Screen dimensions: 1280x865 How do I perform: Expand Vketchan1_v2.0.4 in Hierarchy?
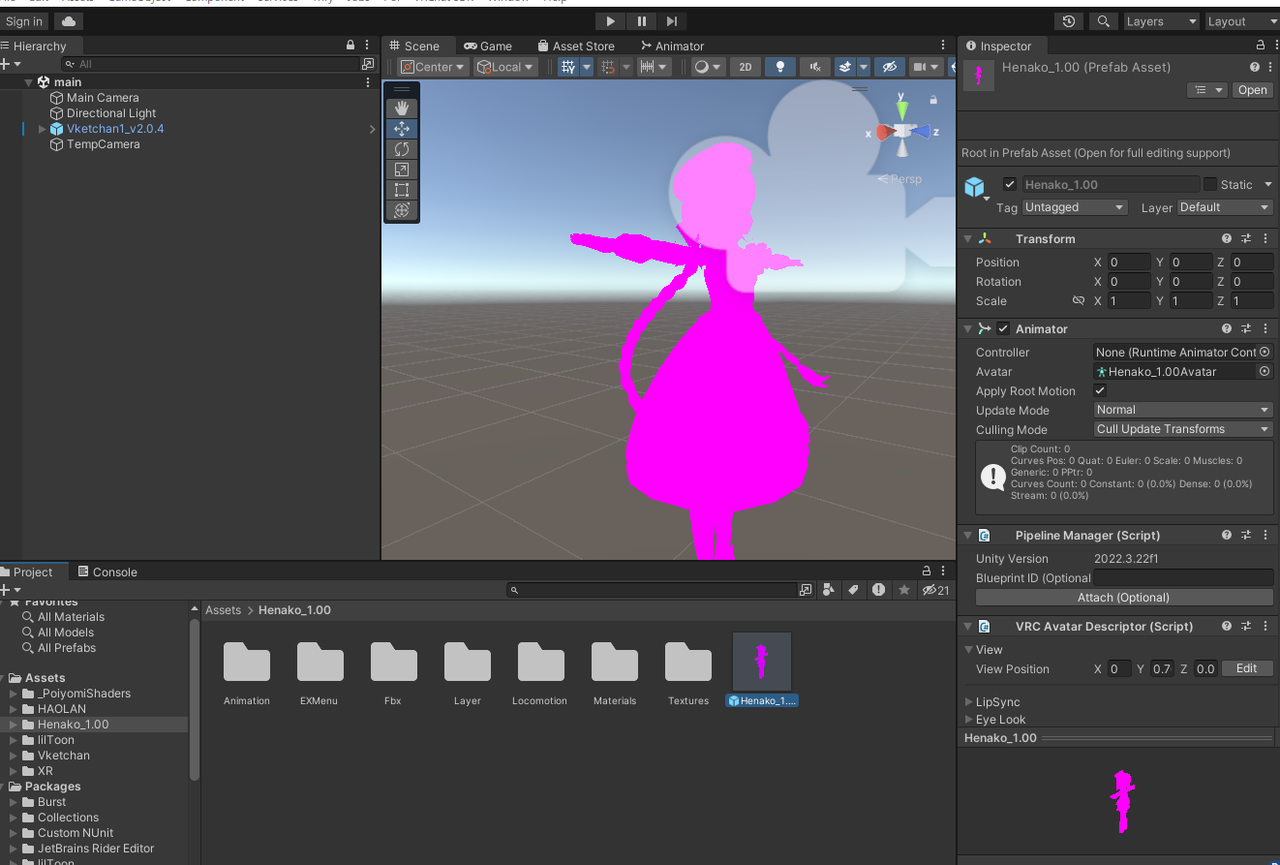[43, 129]
